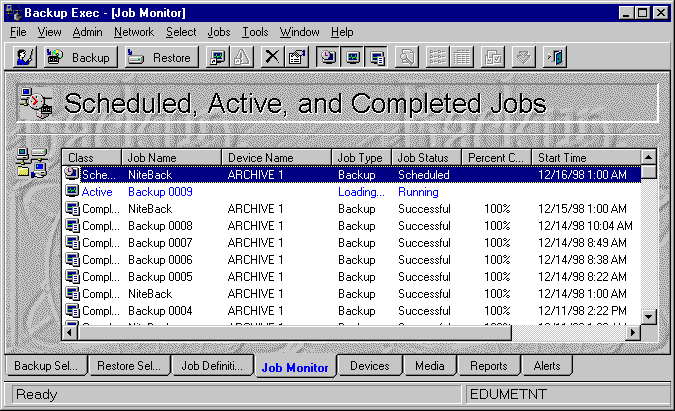675x411 pixels.
Task: Click the grayed details grid view icon
Action: click(462, 57)
